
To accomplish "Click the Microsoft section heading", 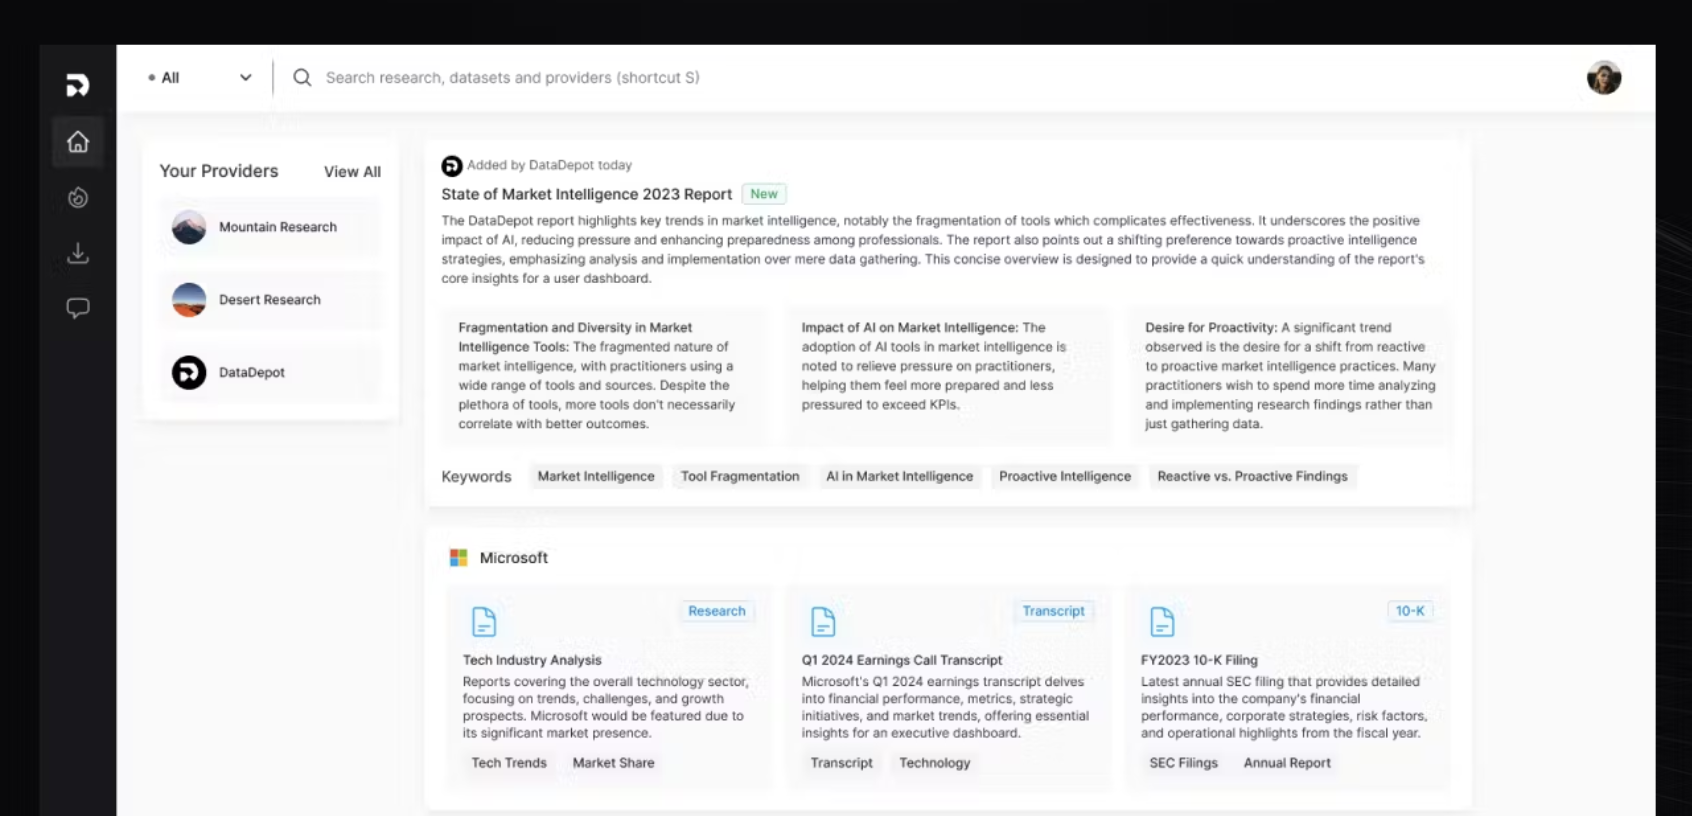I will pyautogui.click(x=513, y=558).
